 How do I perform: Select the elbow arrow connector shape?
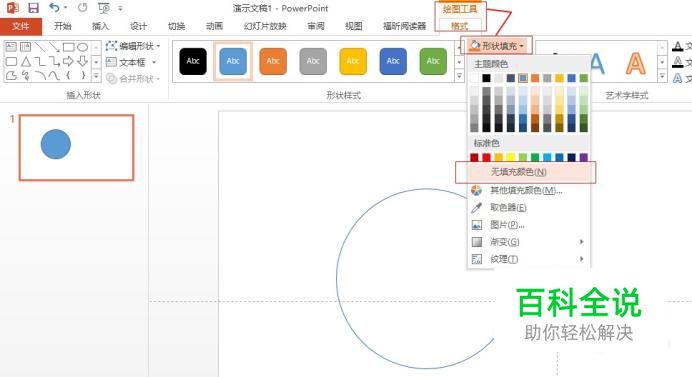tap(54, 61)
